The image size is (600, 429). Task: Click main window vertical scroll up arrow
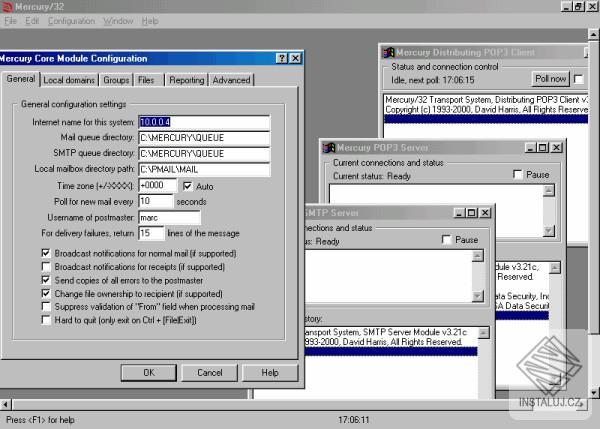click(x=593, y=34)
